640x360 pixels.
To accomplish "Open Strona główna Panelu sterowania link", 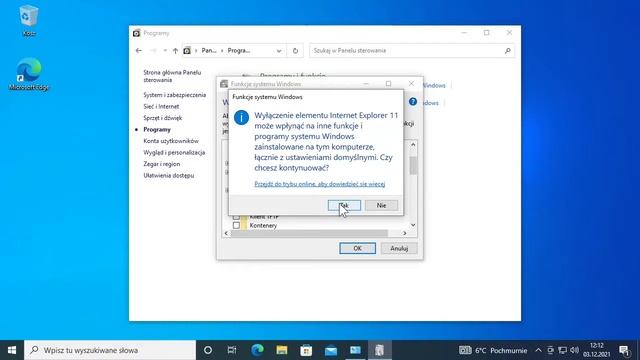I will pos(172,76).
